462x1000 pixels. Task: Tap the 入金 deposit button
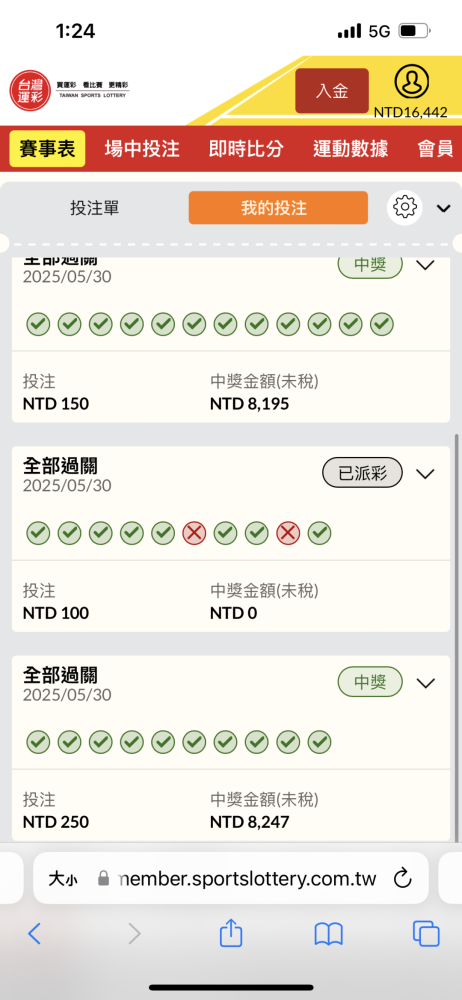point(332,91)
